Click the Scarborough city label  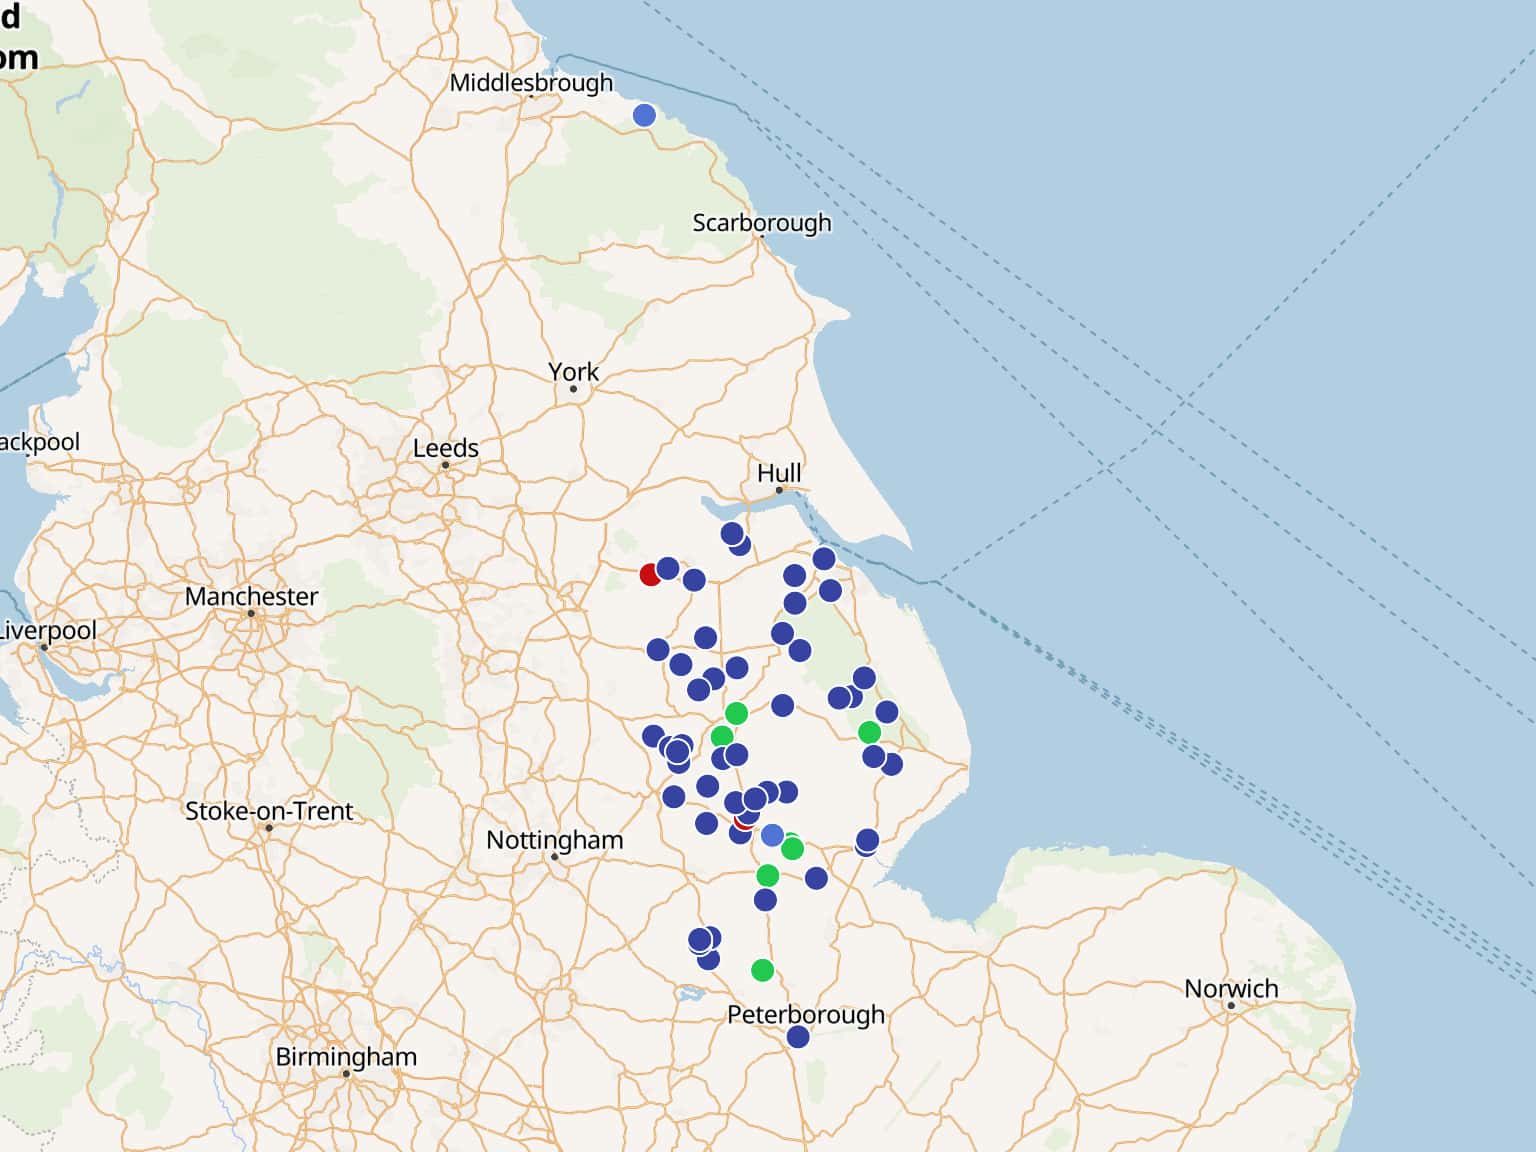(761, 222)
